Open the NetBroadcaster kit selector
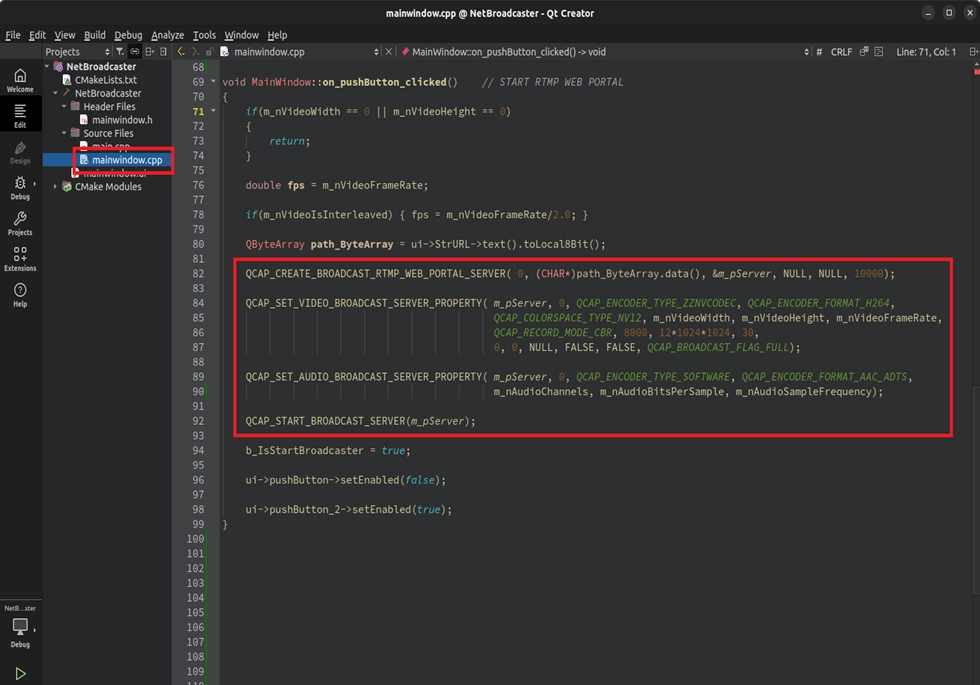980x685 pixels. [20, 626]
